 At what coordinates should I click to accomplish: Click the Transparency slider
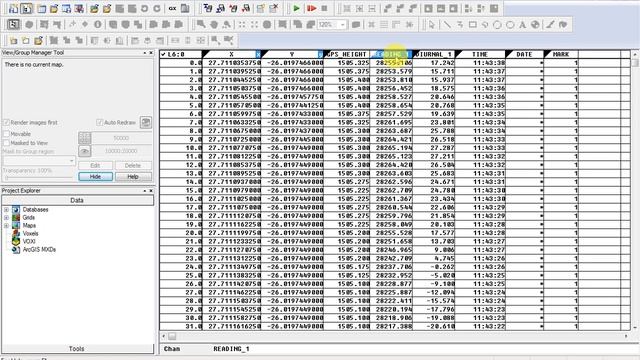tap(39, 178)
